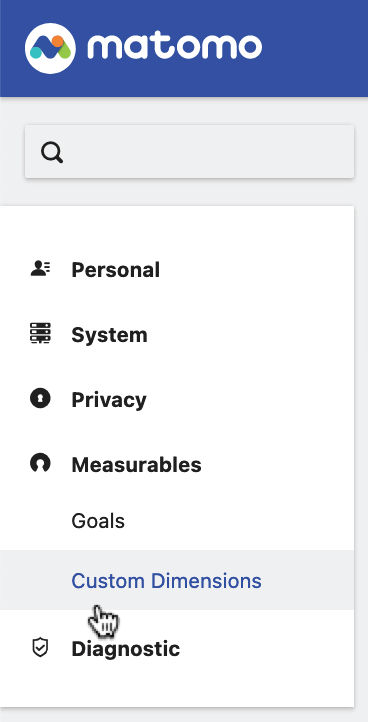Expand the Diagnostic menu section

pos(177,649)
